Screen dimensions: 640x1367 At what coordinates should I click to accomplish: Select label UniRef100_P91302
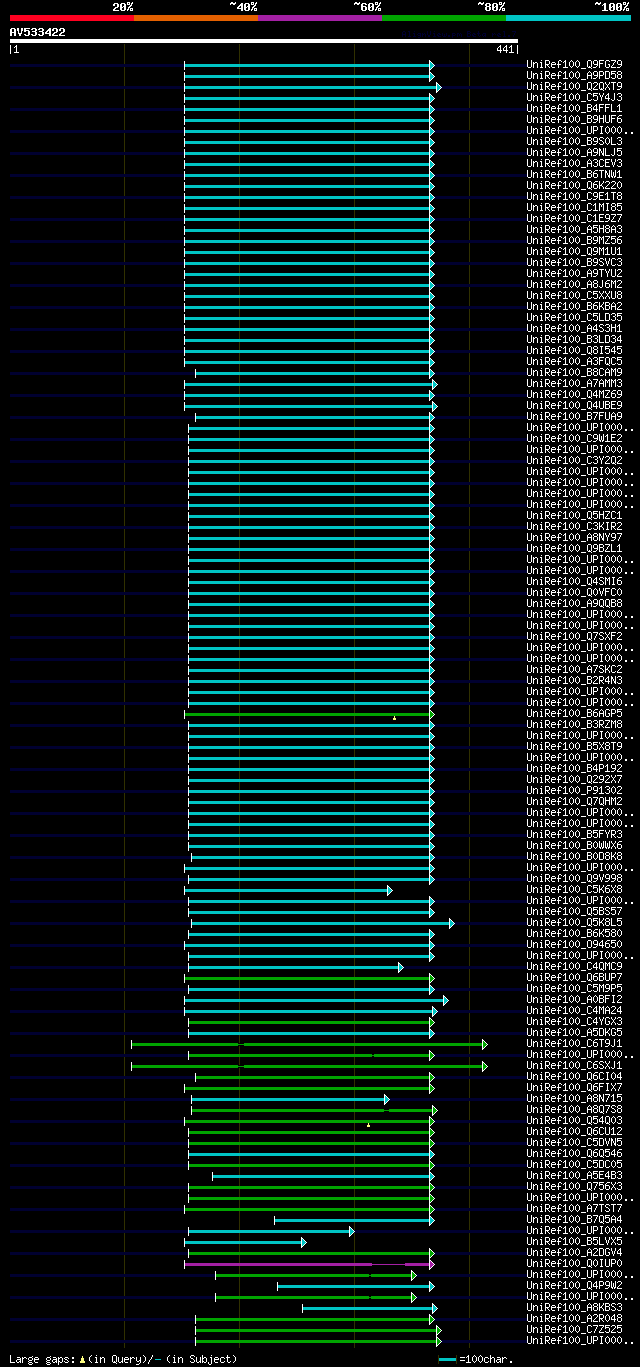tap(574, 790)
